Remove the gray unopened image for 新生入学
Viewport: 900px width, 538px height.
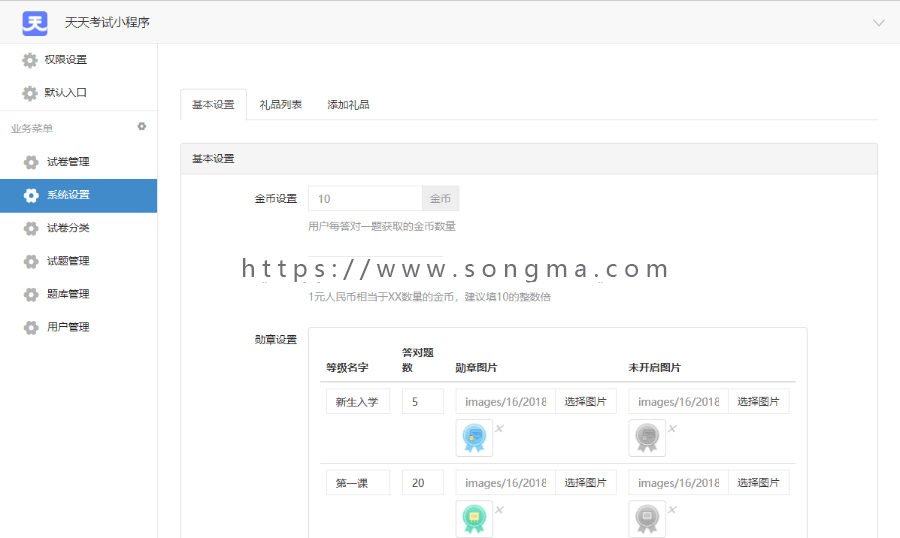(672, 428)
